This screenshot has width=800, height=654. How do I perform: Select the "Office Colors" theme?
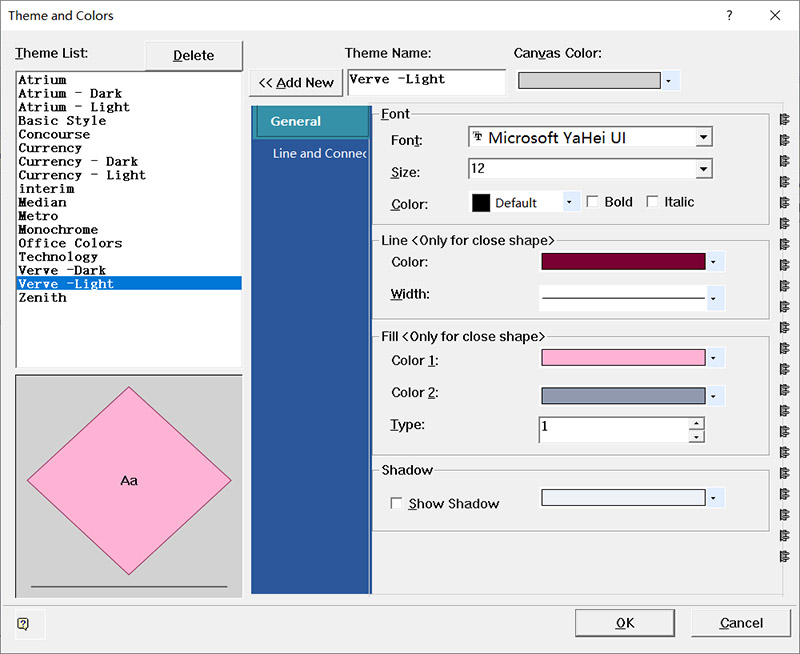point(129,243)
